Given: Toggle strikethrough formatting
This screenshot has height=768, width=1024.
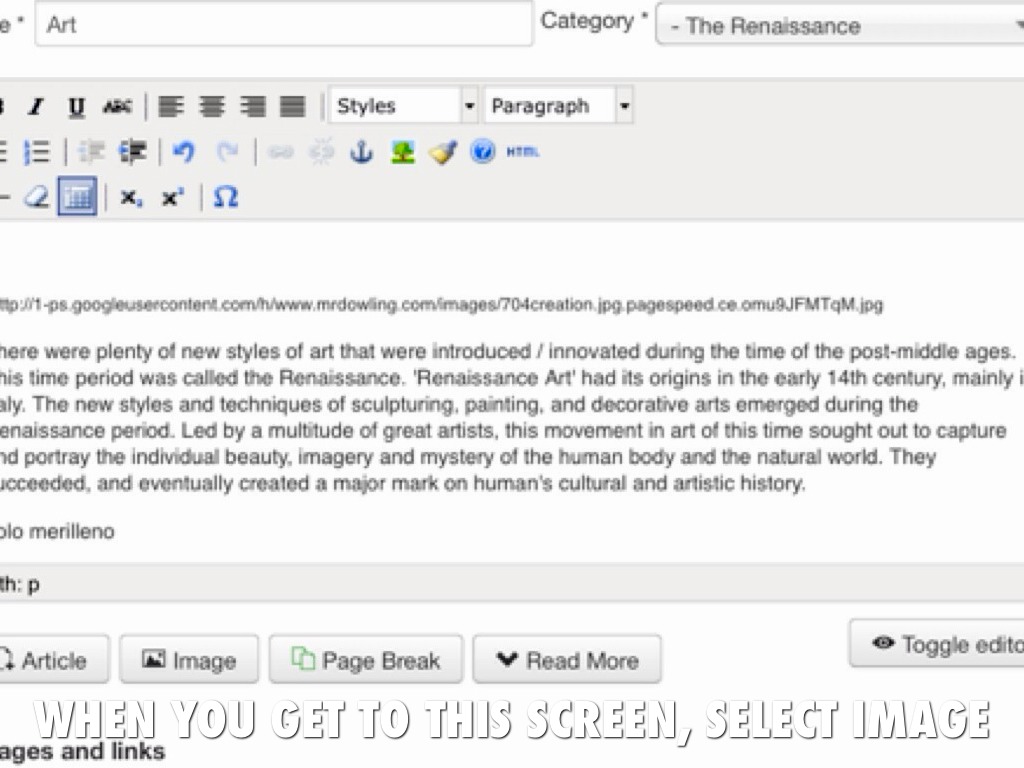Looking at the screenshot, I should [x=117, y=106].
